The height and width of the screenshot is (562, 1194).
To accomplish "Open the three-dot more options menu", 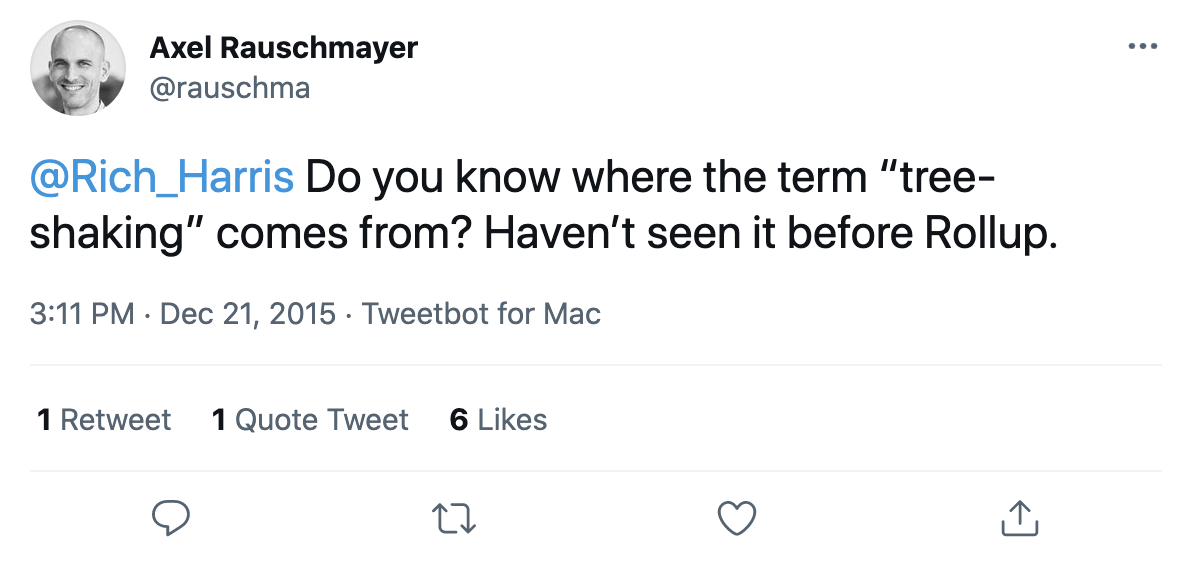I will (x=1141, y=47).
